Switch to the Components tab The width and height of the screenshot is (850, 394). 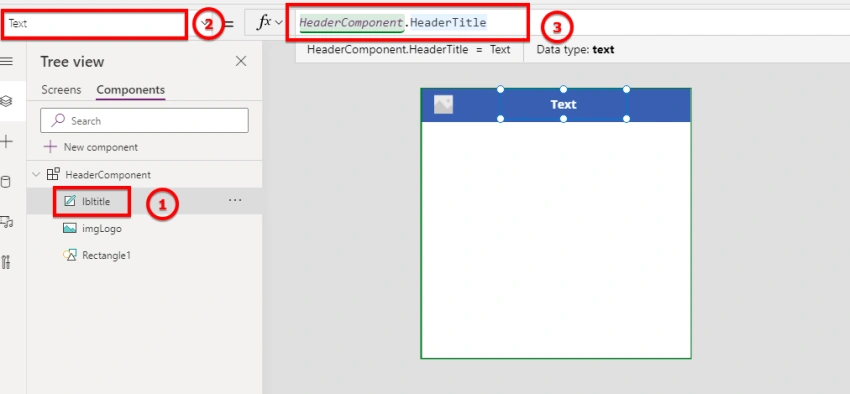pyautogui.click(x=131, y=90)
